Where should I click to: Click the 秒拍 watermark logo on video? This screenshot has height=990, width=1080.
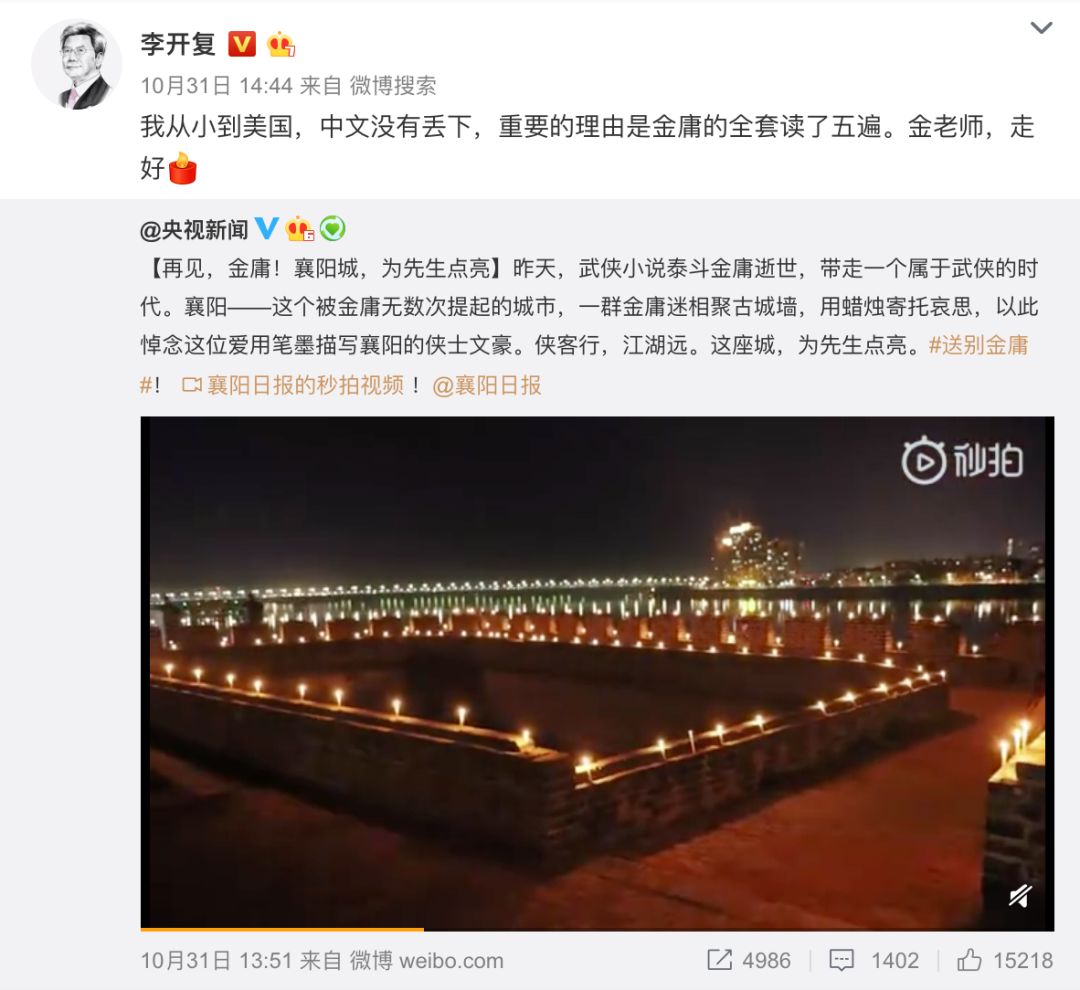pos(962,460)
